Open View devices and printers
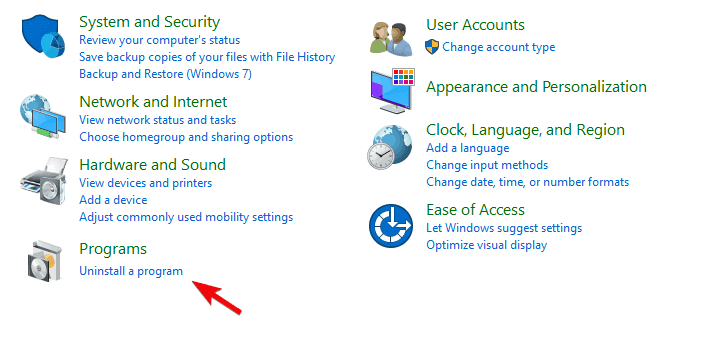The image size is (720, 360). click(x=146, y=183)
